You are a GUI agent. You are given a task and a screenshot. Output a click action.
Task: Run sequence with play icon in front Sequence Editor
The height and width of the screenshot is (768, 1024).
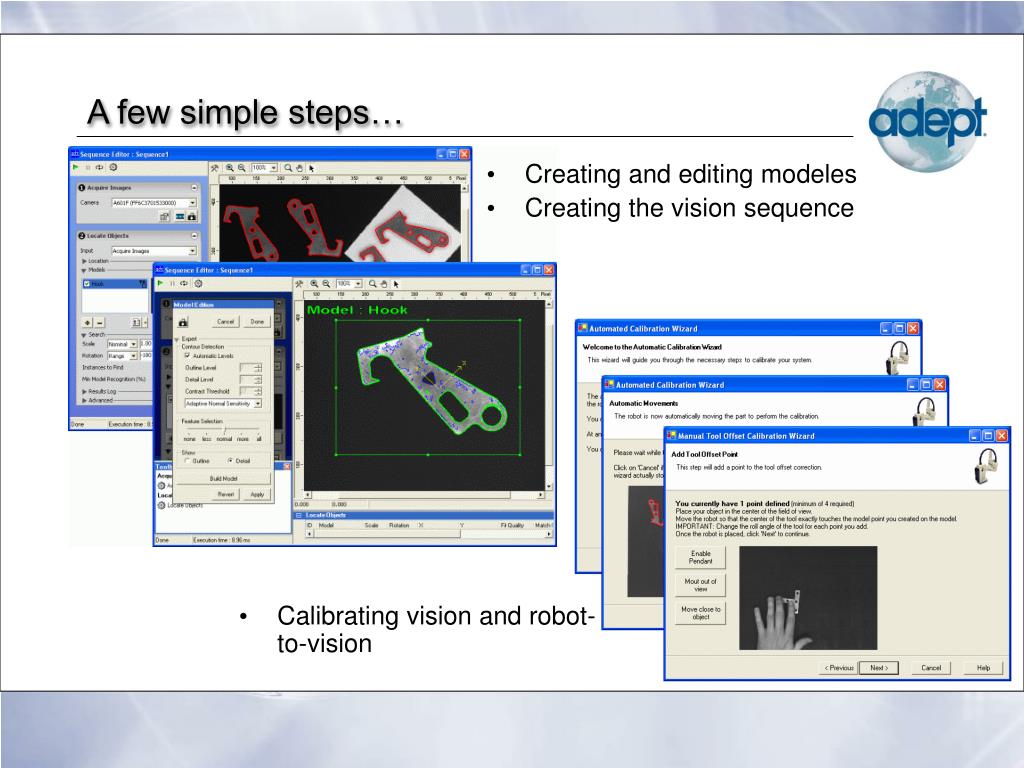(x=161, y=283)
